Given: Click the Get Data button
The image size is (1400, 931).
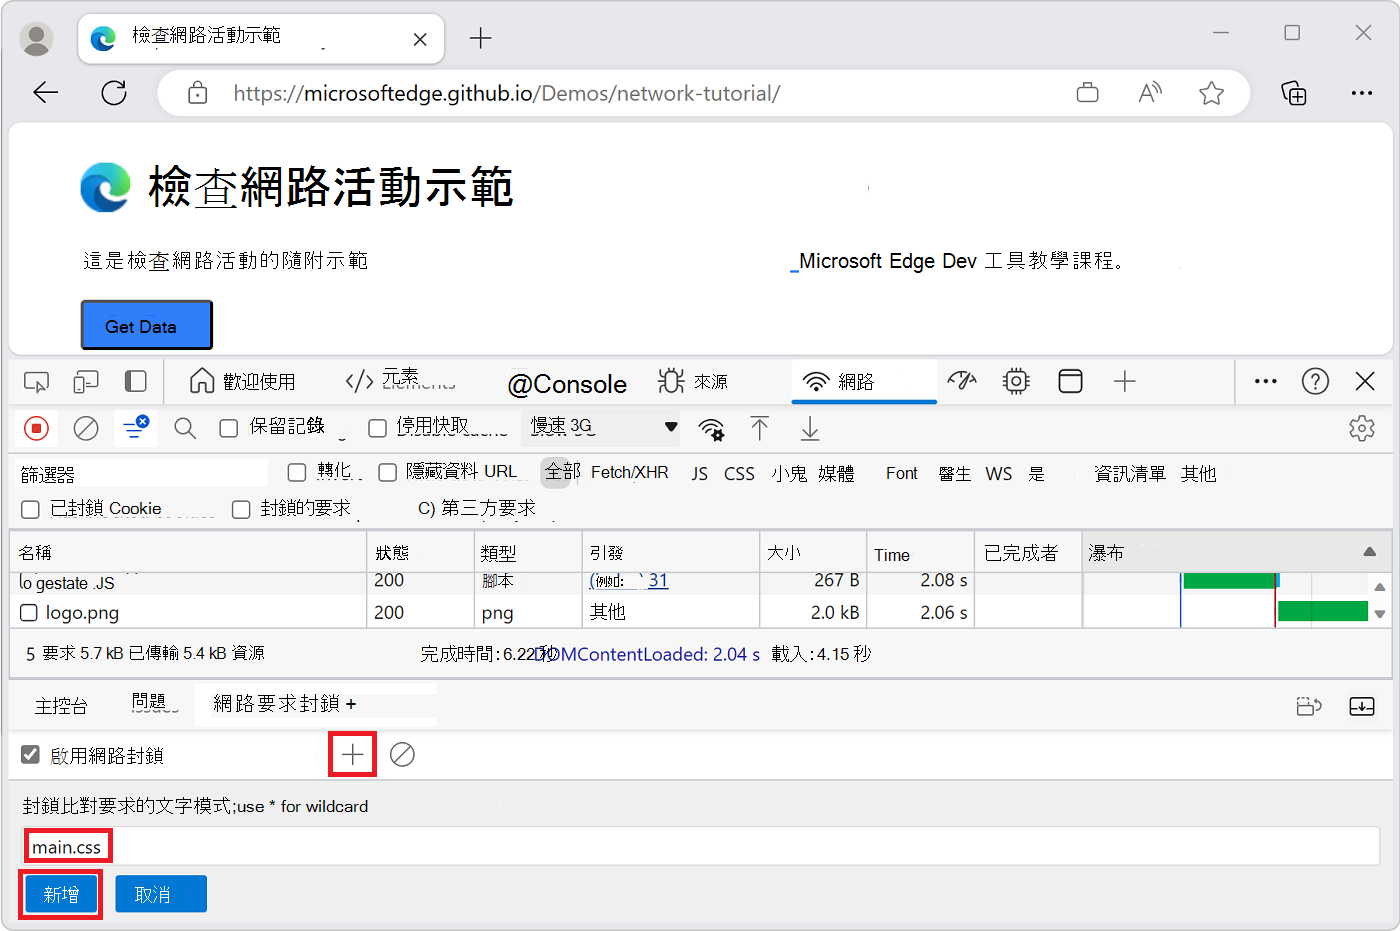Looking at the screenshot, I should (146, 326).
